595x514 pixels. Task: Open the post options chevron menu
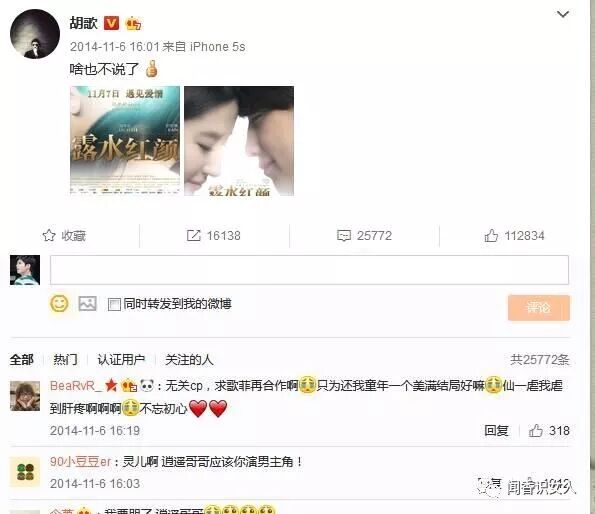coord(562,14)
